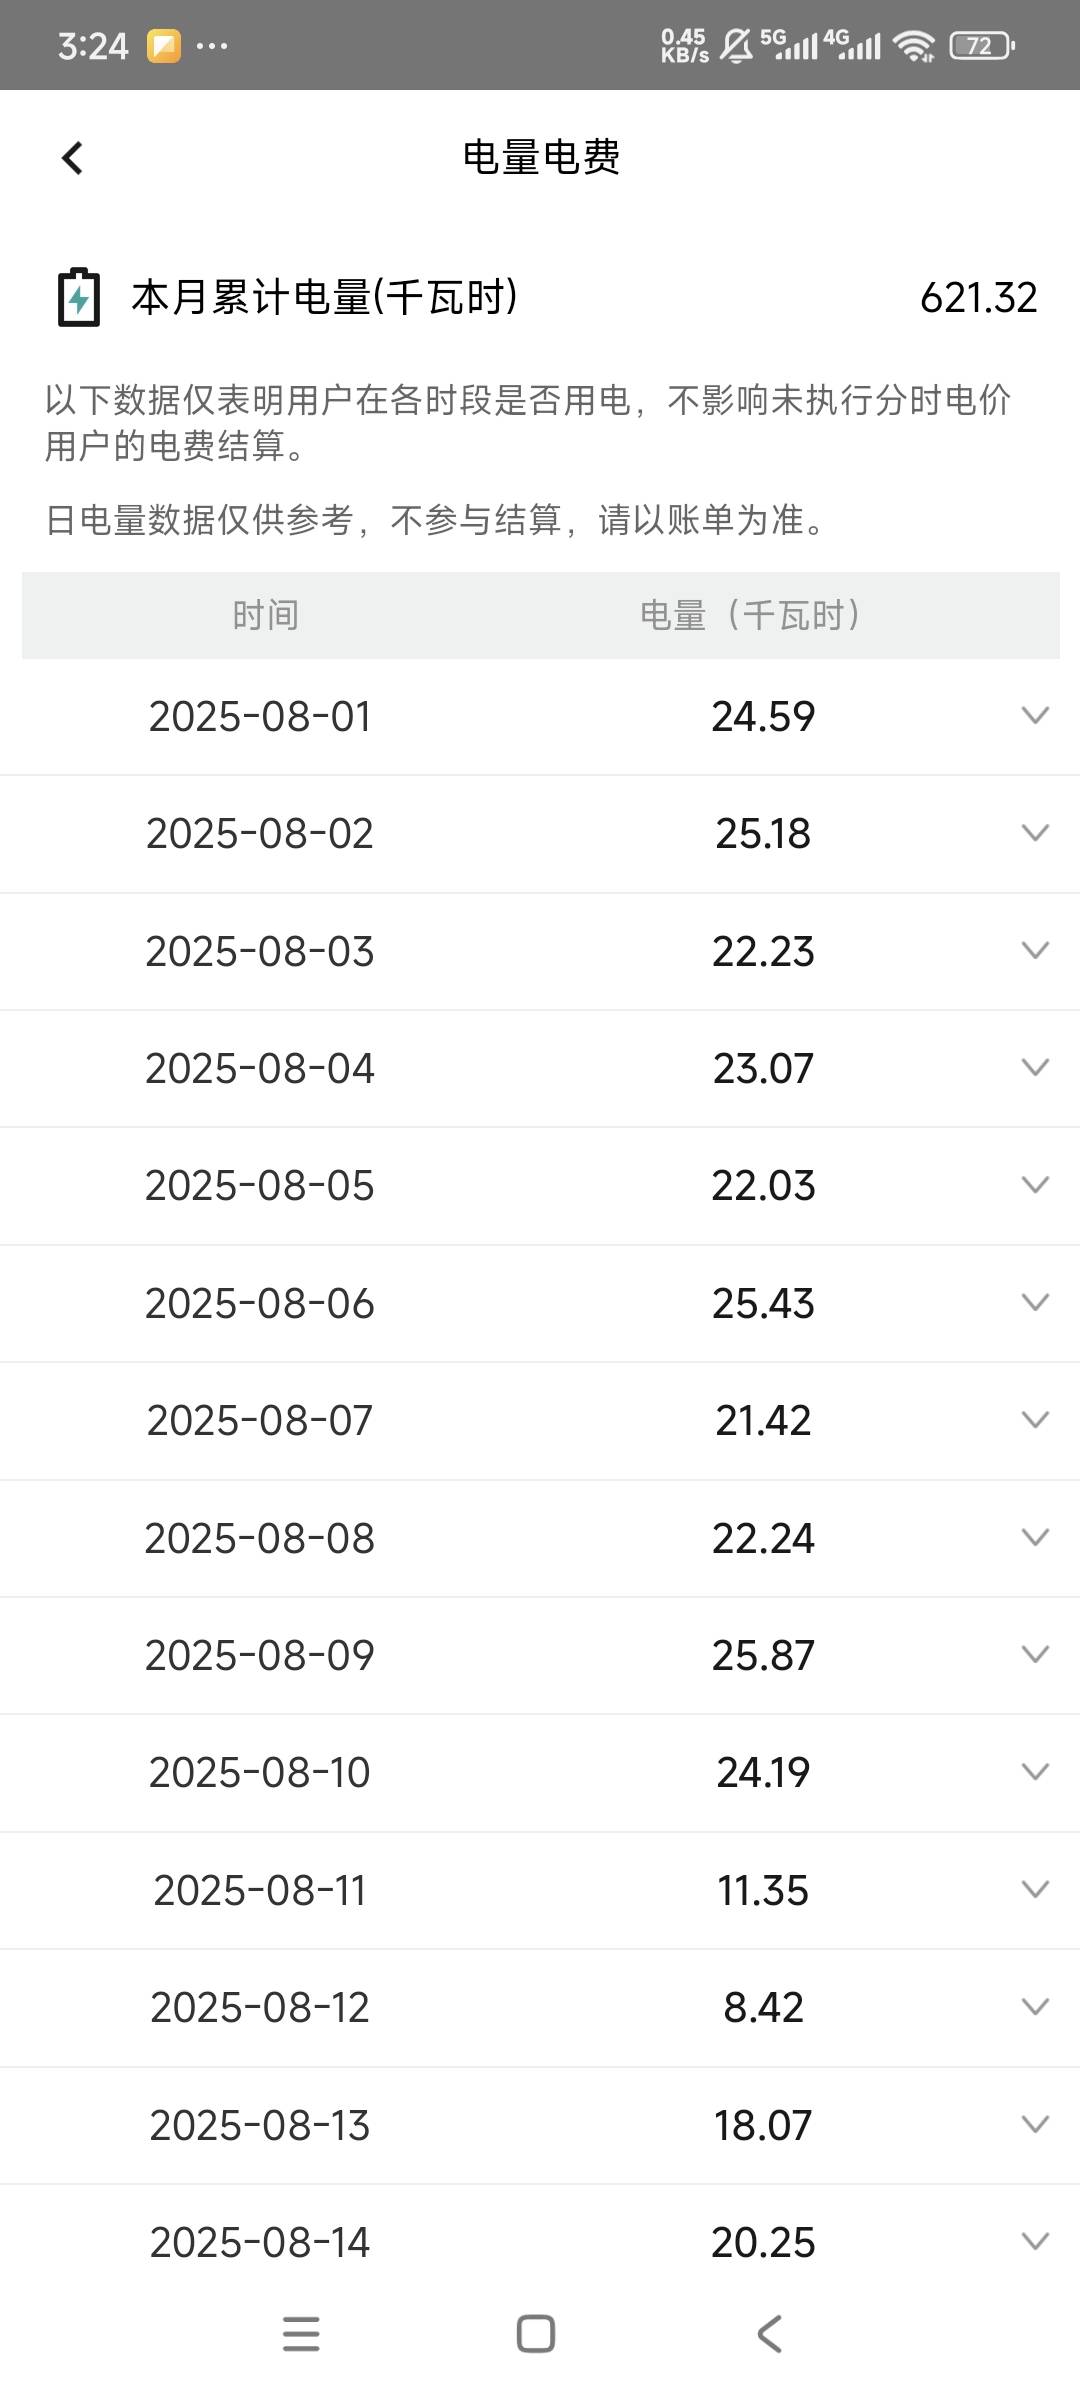
Task: Expand the 2025-08-01 row chevron
Action: pos(1035,715)
